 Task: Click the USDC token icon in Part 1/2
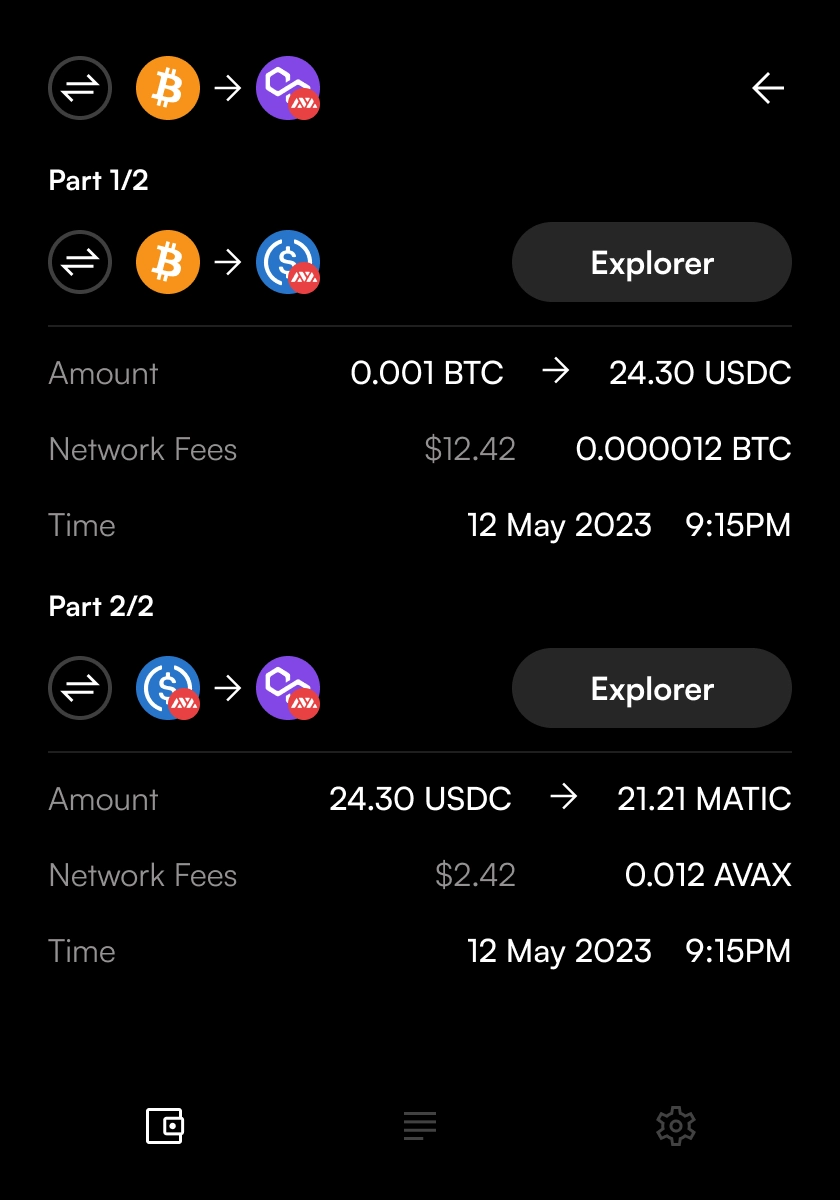288,262
